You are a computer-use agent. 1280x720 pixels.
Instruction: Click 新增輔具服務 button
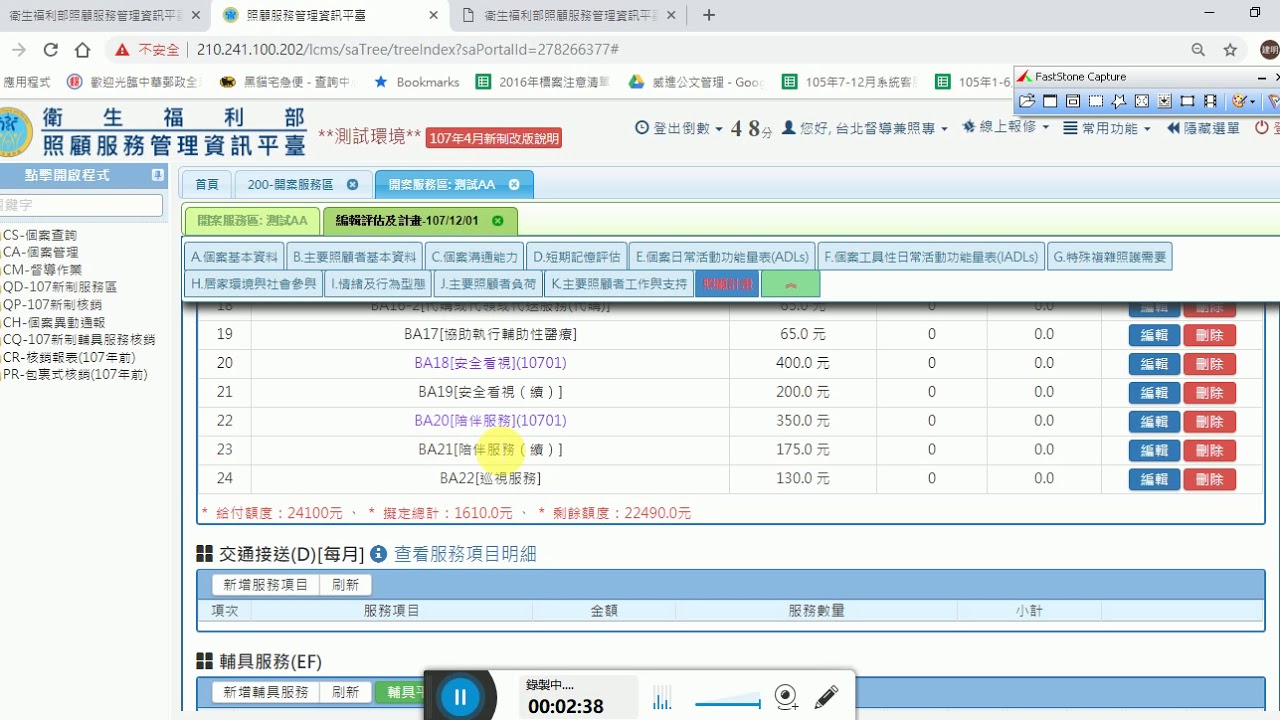click(x=266, y=692)
